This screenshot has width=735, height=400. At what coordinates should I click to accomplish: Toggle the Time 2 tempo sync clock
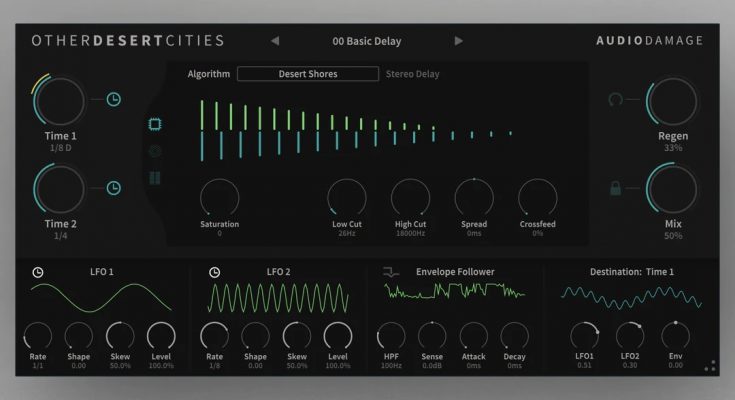(114, 187)
